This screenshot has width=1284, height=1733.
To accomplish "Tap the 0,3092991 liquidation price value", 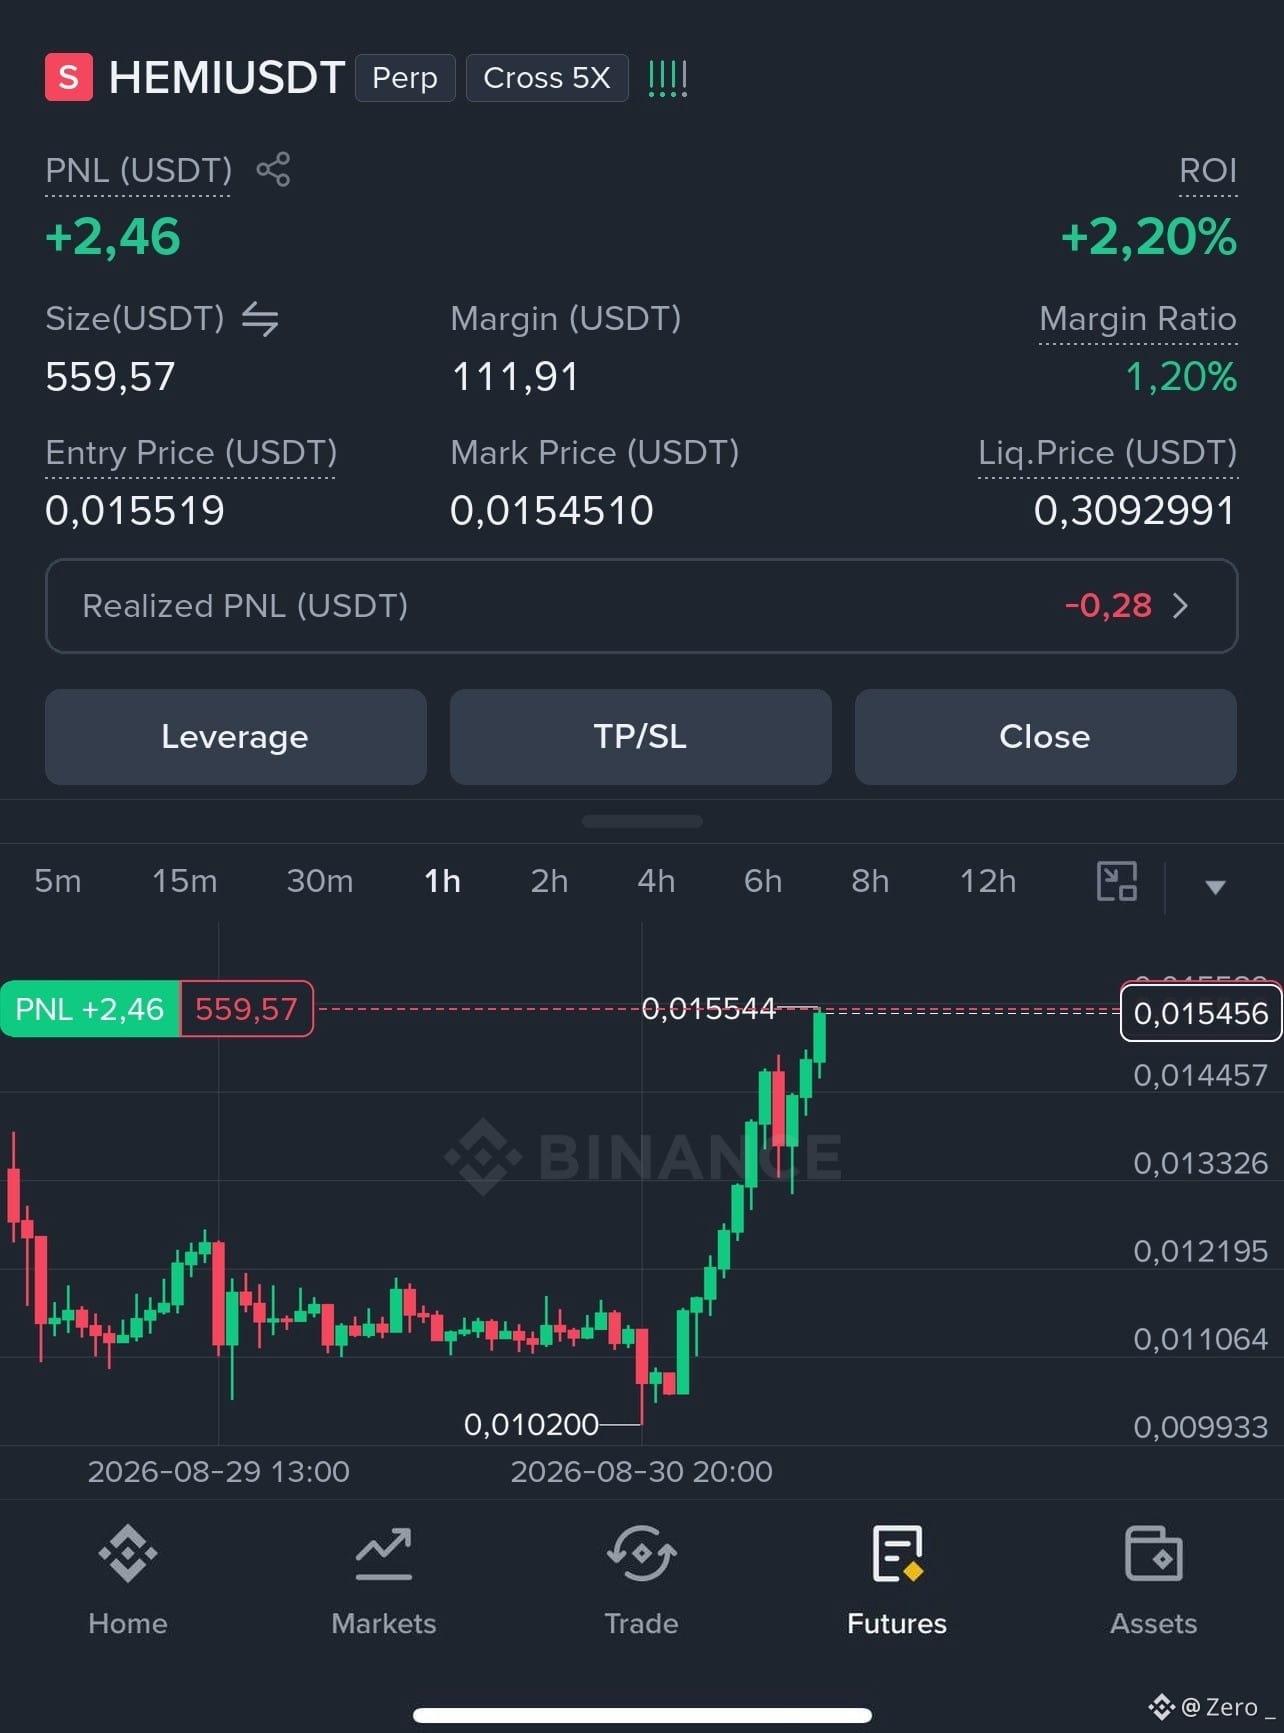I will pyautogui.click(x=1135, y=511).
